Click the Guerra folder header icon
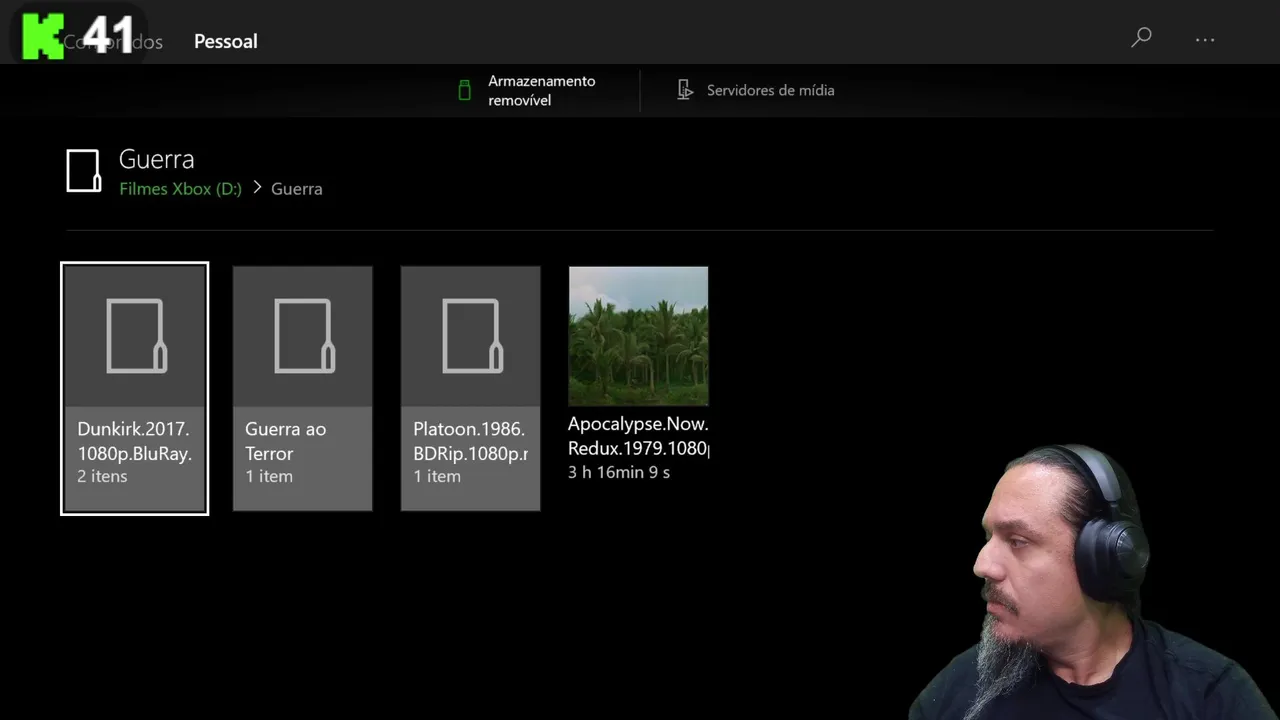 point(84,171)
